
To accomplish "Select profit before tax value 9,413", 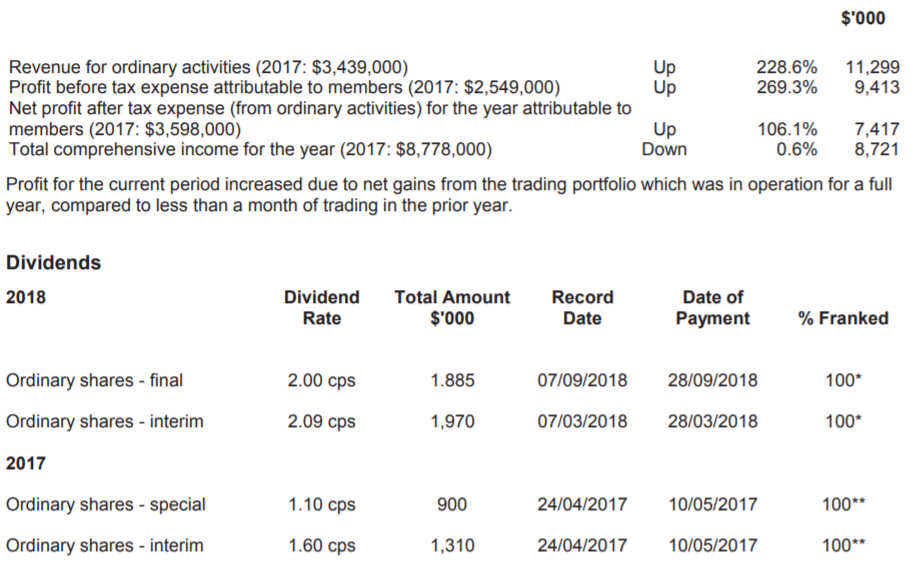I will tap(877, 88).
